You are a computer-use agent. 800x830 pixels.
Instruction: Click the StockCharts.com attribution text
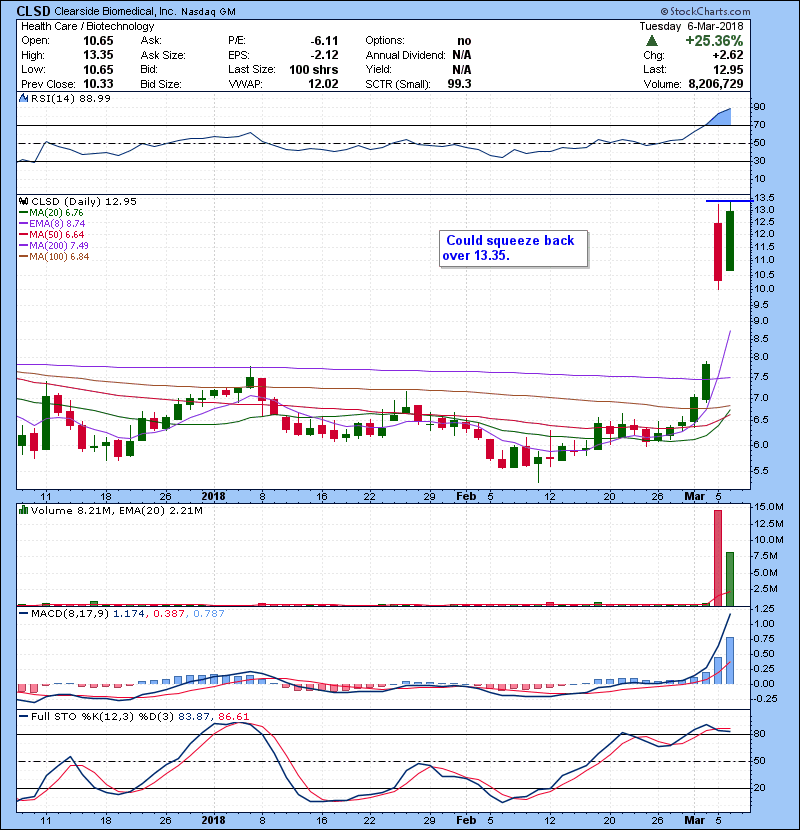click(705, 11)
